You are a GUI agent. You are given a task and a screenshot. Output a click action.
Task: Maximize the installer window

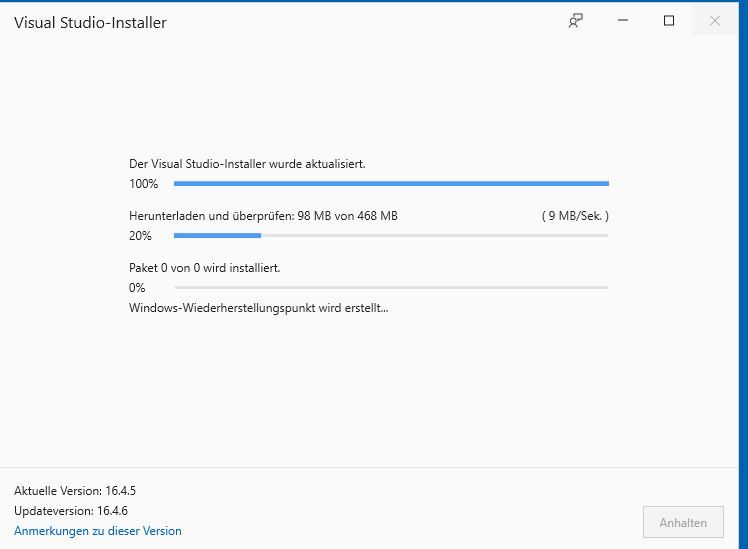pos(669,21)
